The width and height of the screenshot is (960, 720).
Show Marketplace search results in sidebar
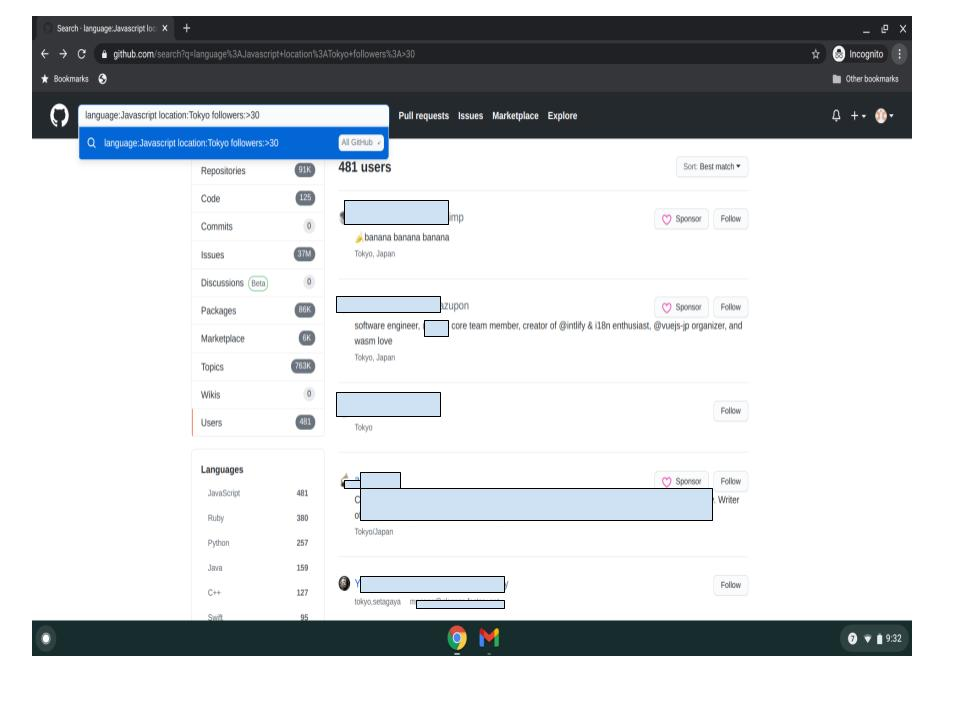click(x=258, y=339)
